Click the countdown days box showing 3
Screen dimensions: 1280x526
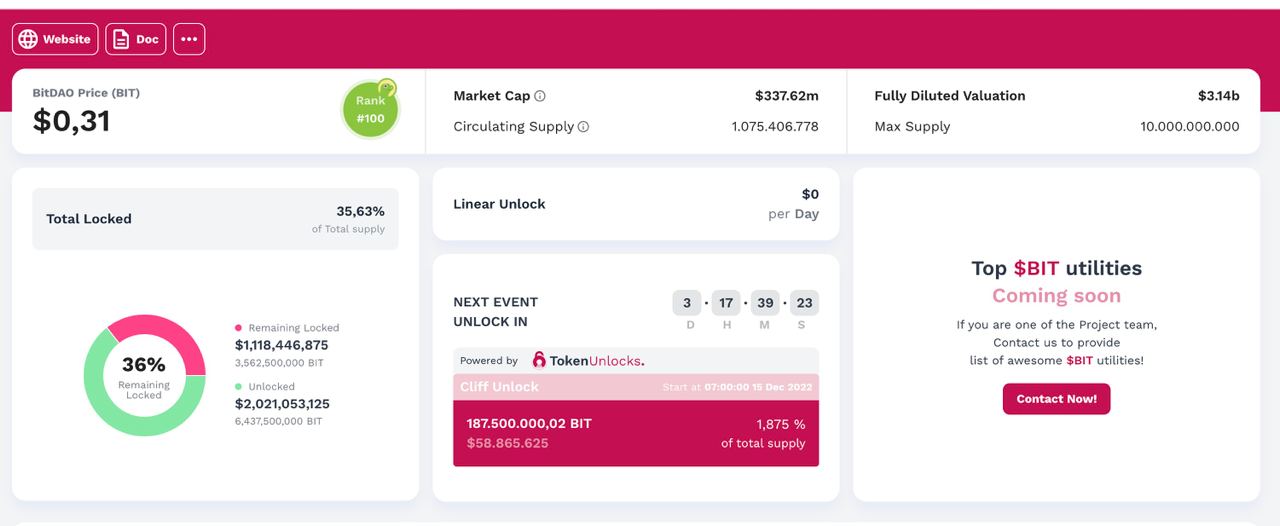[x=686, y=303]
